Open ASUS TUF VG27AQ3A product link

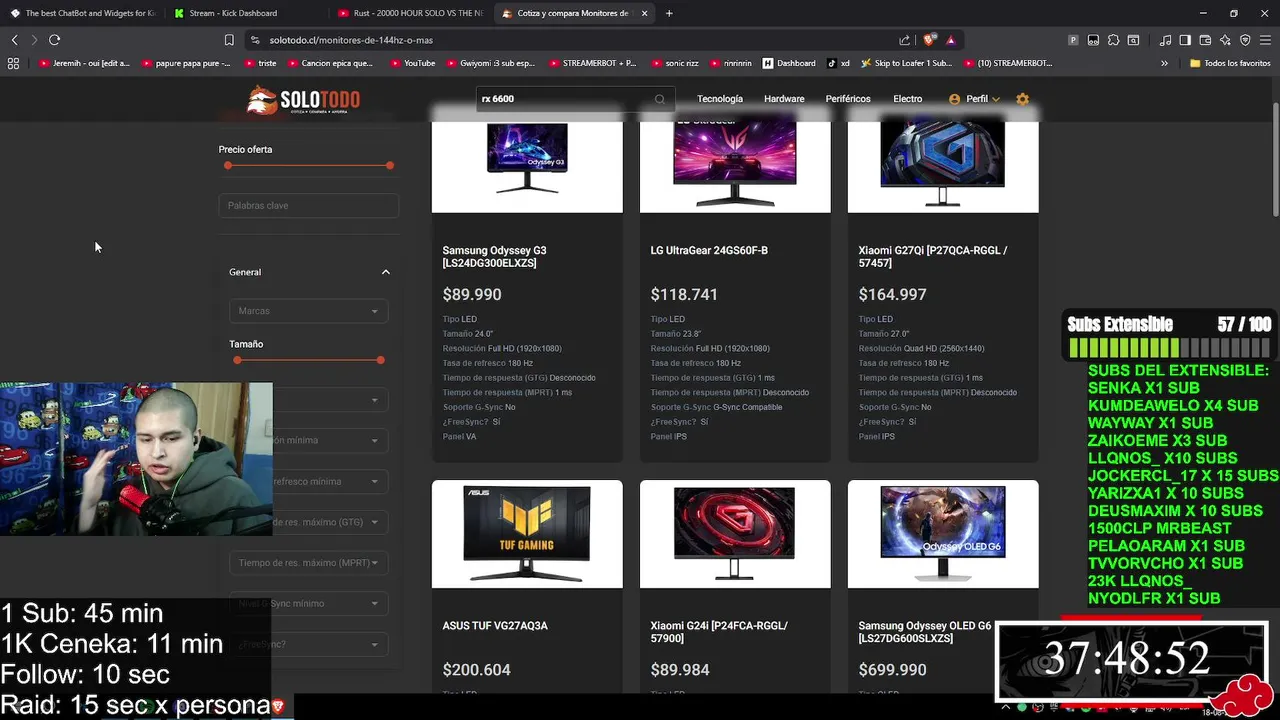tap(495, 626)
